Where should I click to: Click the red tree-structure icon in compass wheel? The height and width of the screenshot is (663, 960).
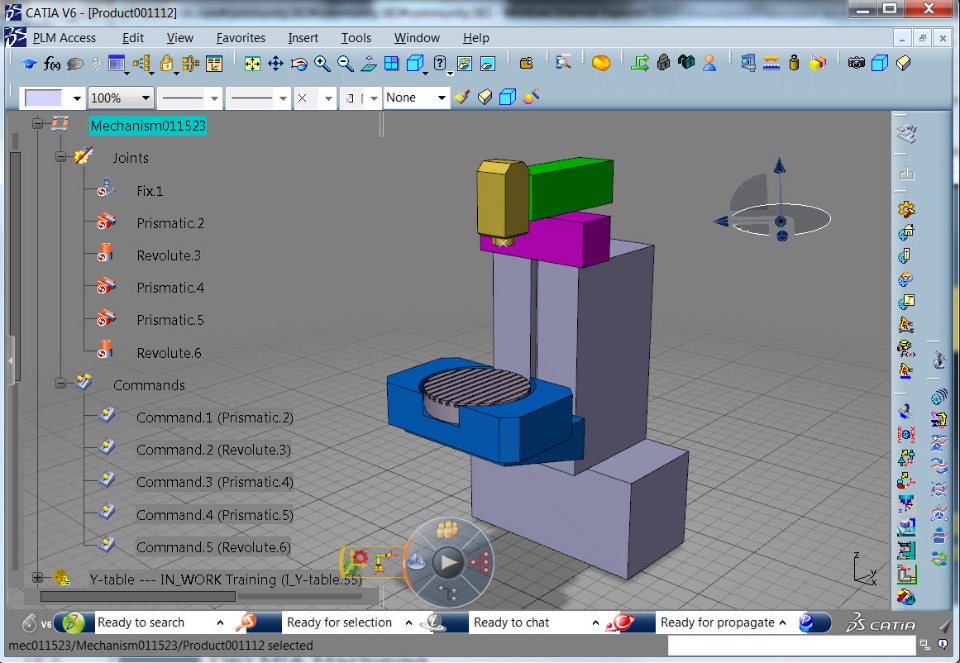[479, 562]
